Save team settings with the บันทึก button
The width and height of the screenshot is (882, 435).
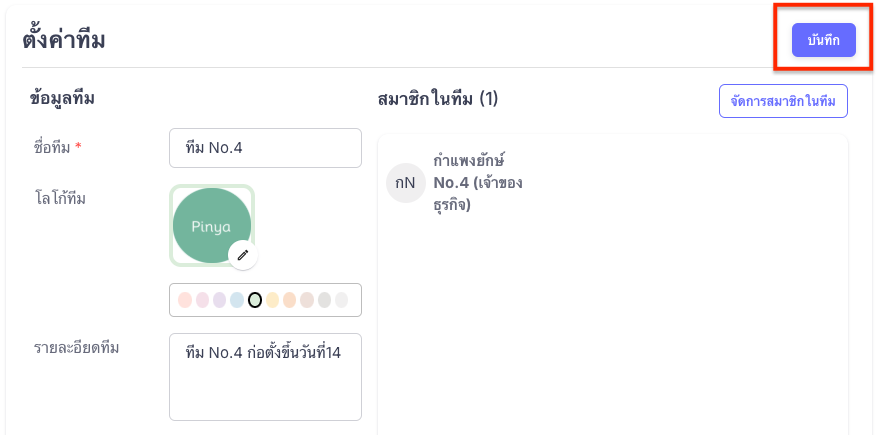[x=824, y=40]
